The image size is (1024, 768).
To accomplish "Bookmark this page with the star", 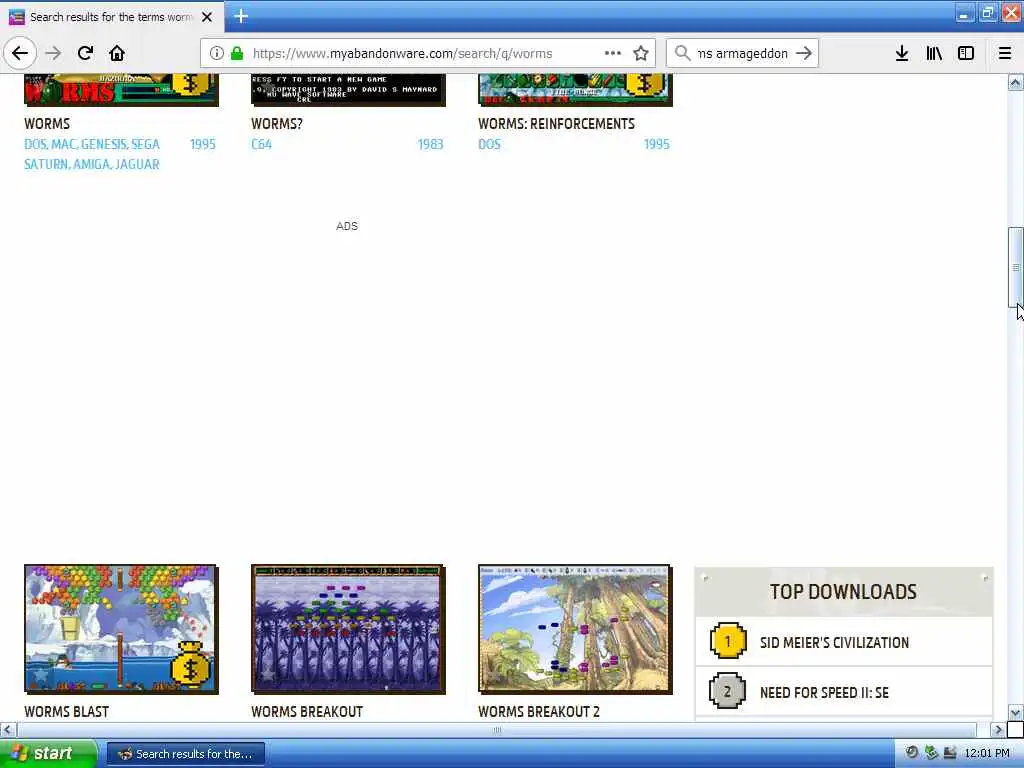I will click(x=641, y=53).
